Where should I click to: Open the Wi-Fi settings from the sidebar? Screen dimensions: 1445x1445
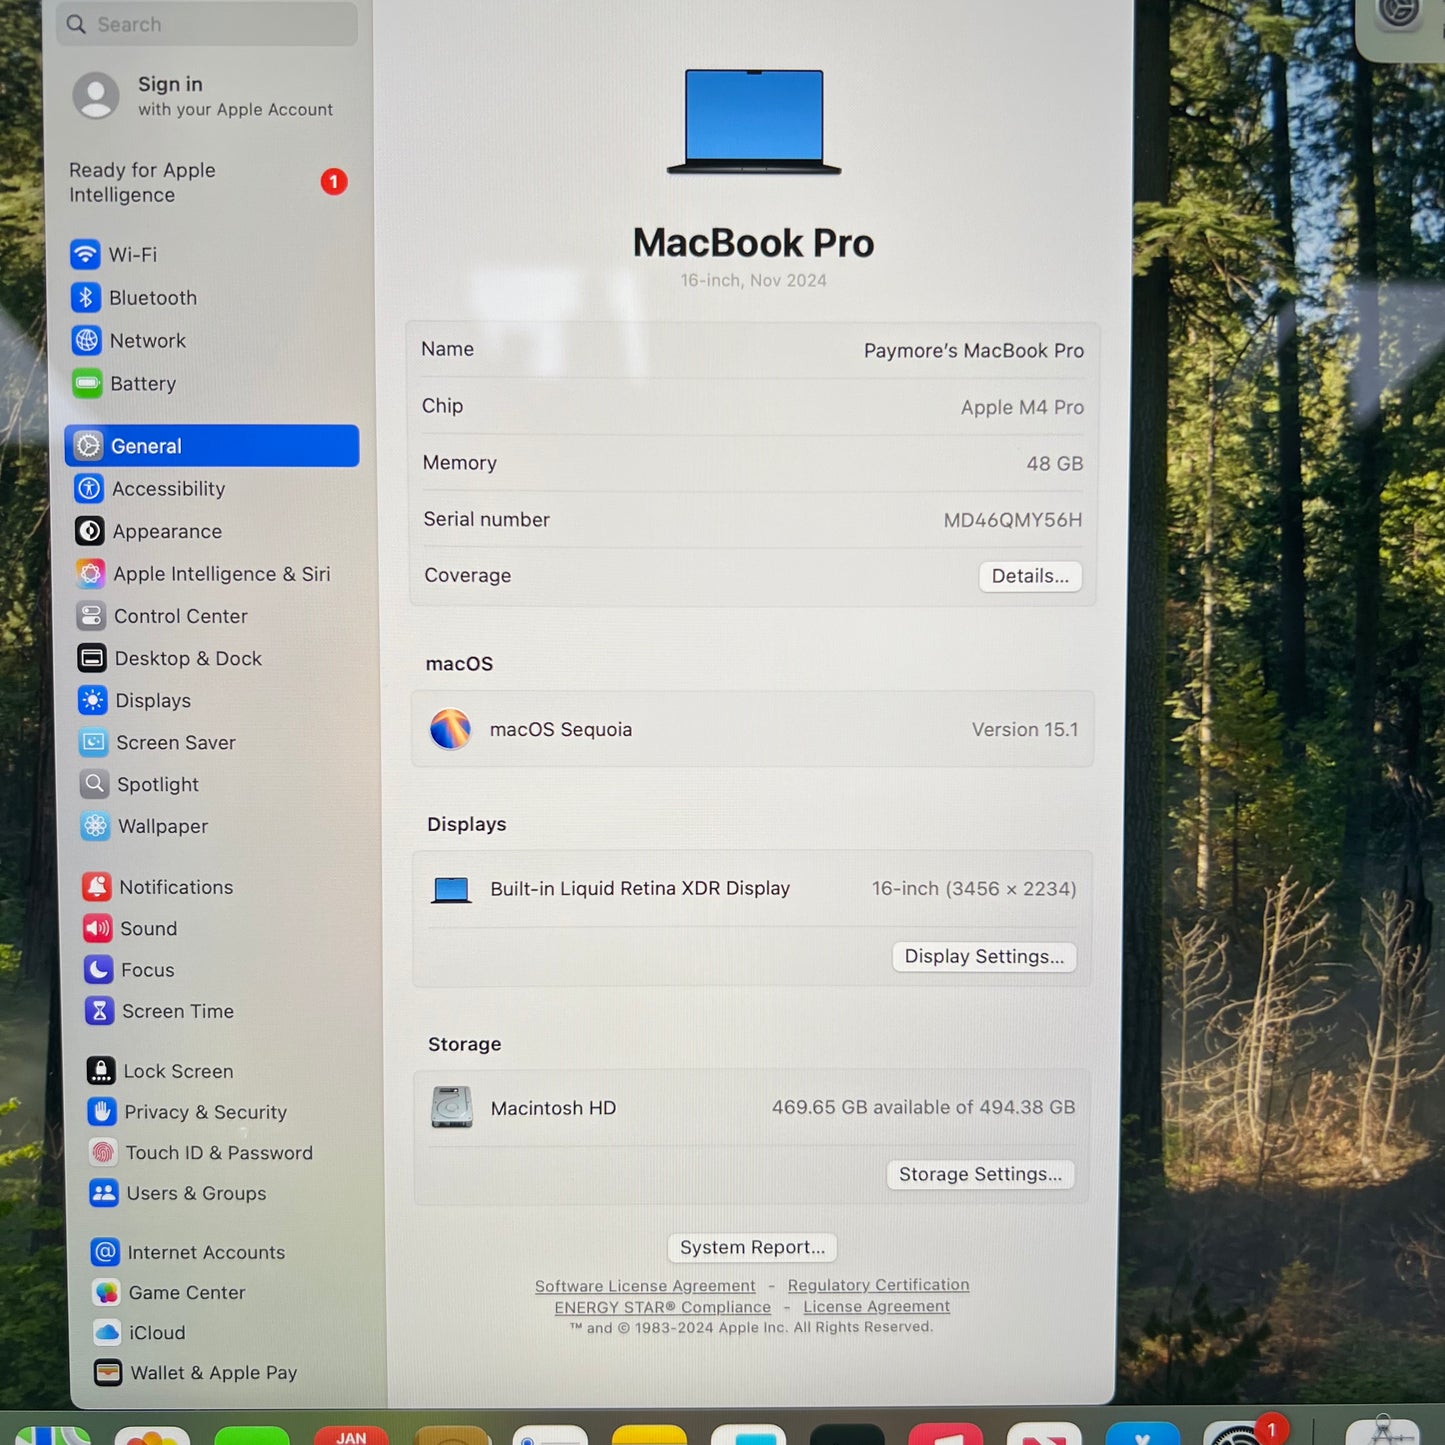(131, 255)
